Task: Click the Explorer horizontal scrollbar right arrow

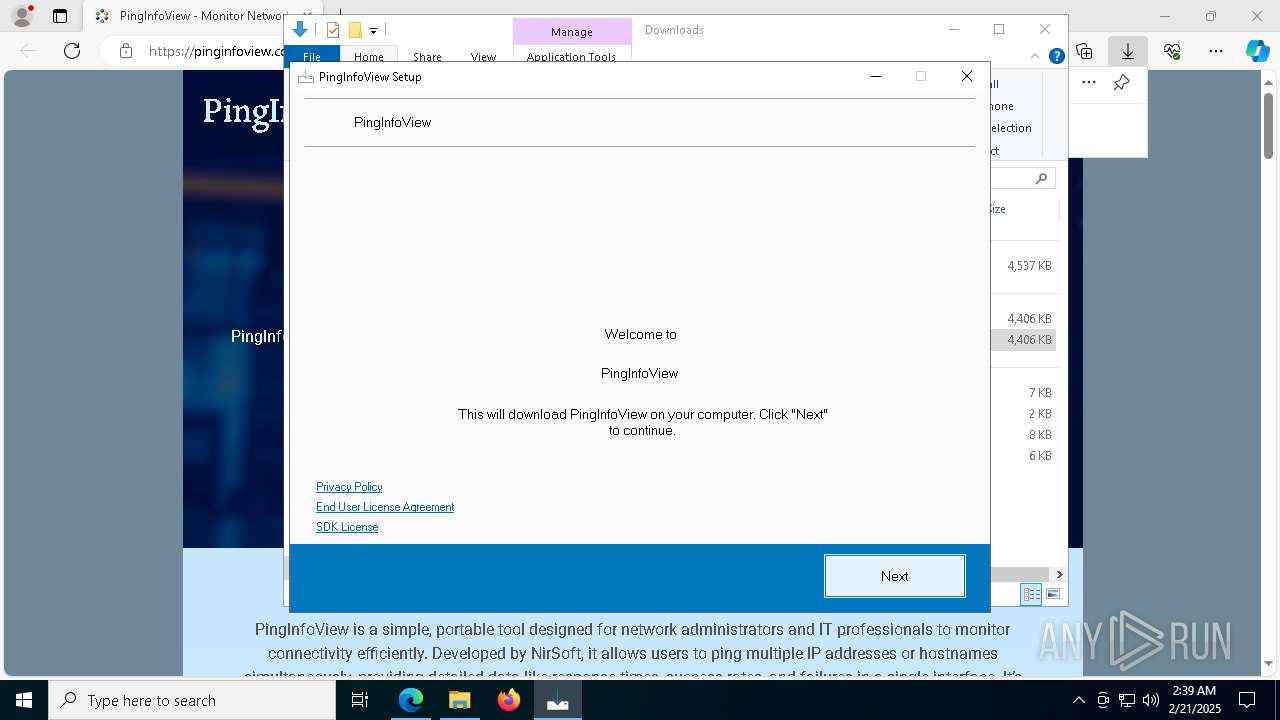Action: click(1059, 574)
